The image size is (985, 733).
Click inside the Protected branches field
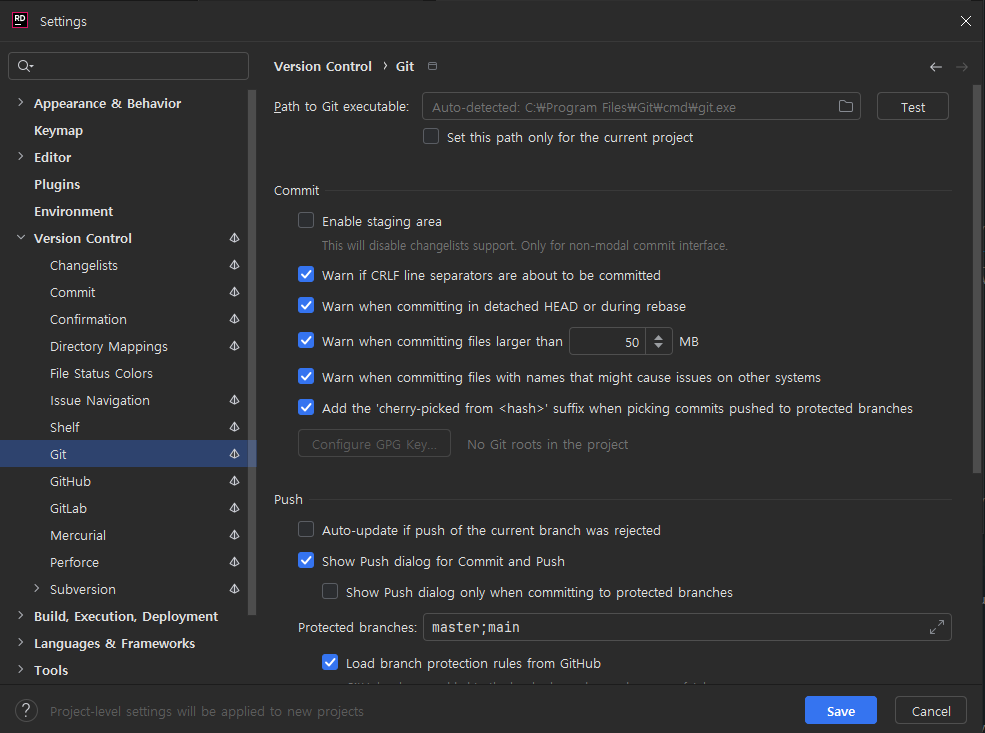point(650,627)
